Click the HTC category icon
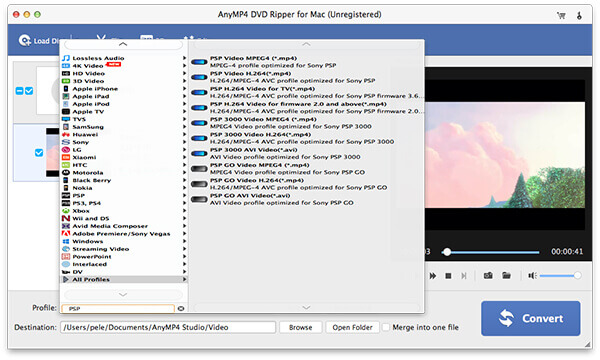This screenshot has width=600, height=360. click(66, 165)
